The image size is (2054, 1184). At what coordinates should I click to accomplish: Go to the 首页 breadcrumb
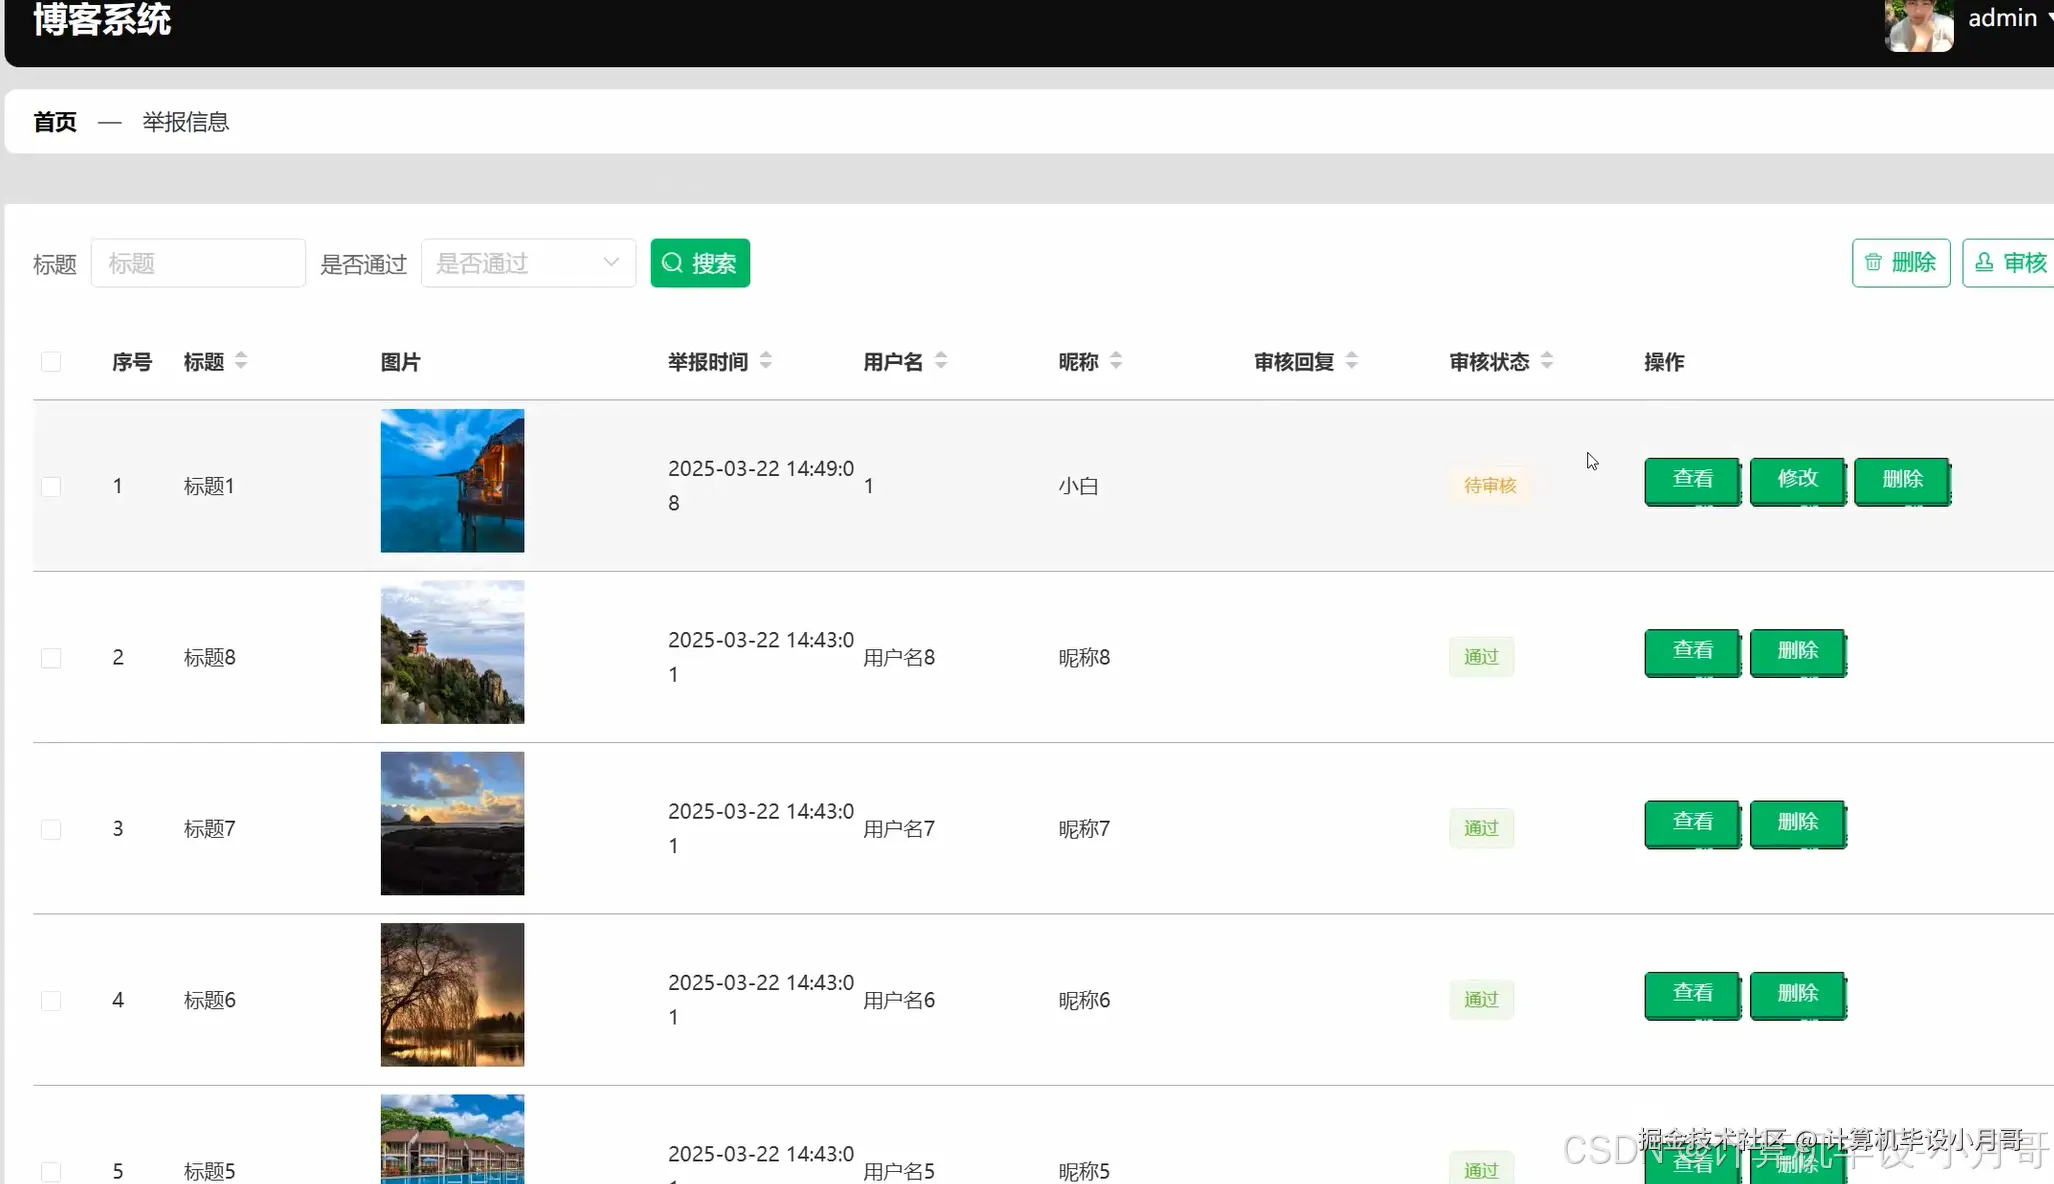click(x=55, y=122)
